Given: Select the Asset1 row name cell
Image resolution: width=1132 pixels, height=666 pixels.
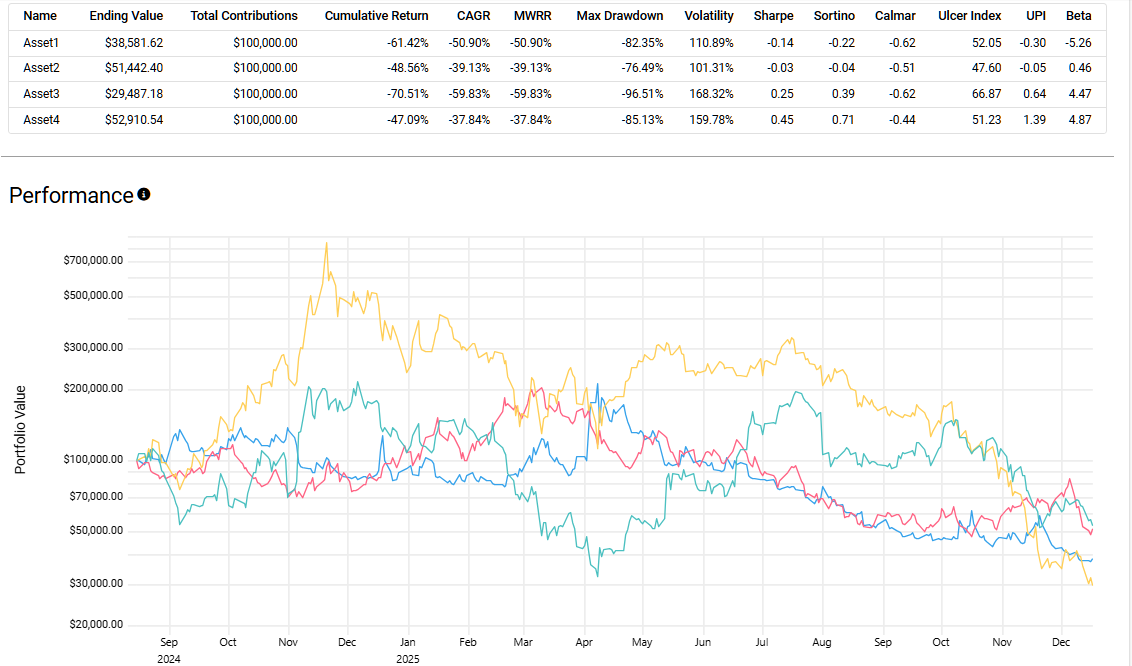Looking at the screenshot, I should pyautogui.click(x=42, y=42).
